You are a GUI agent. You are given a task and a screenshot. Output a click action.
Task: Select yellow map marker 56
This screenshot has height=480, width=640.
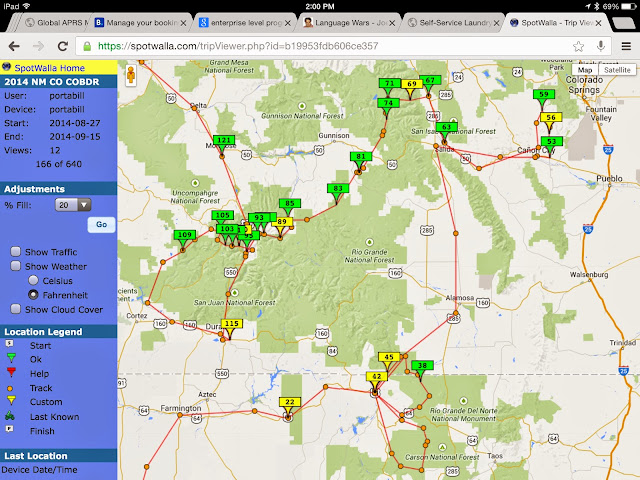coord(551,117)
